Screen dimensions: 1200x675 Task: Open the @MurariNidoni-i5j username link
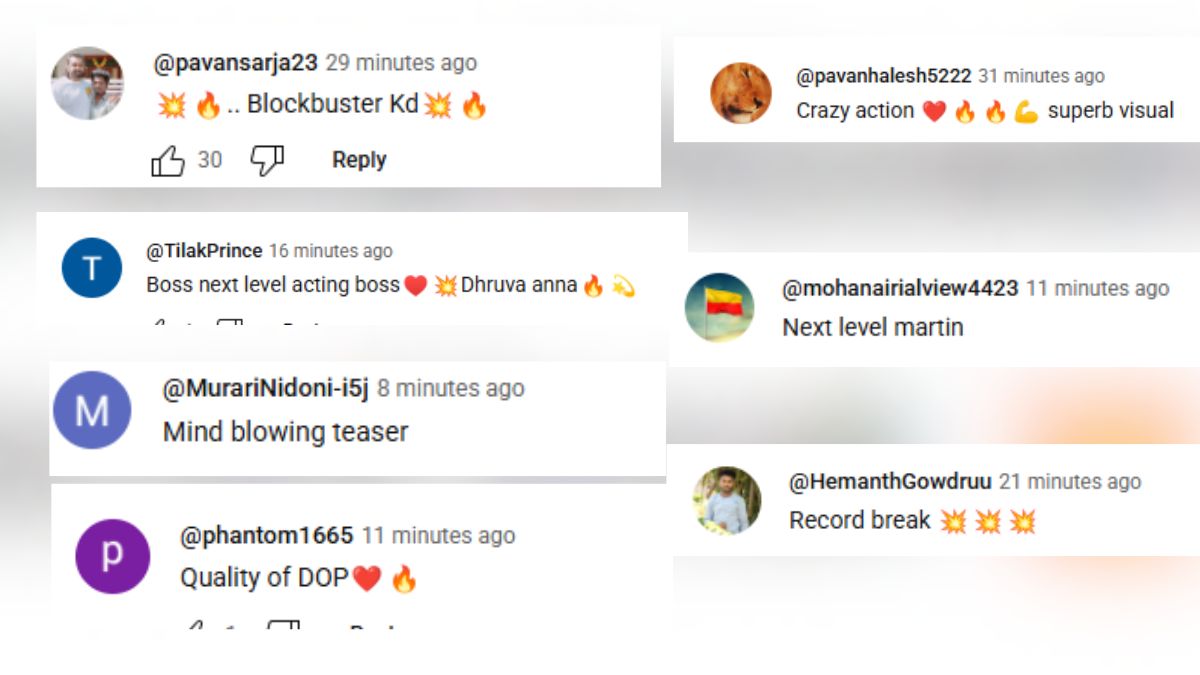(x=265, y=388)
